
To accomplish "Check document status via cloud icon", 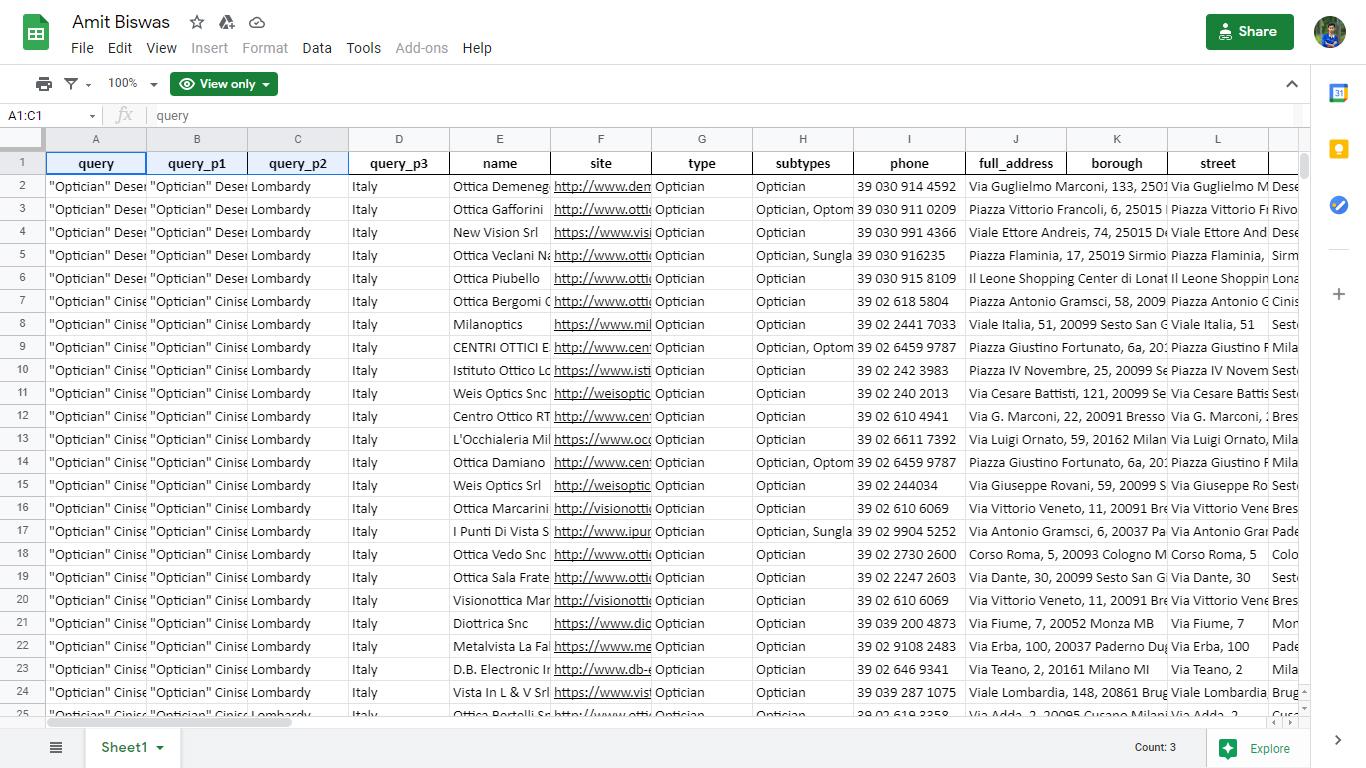I will [256, 22].
